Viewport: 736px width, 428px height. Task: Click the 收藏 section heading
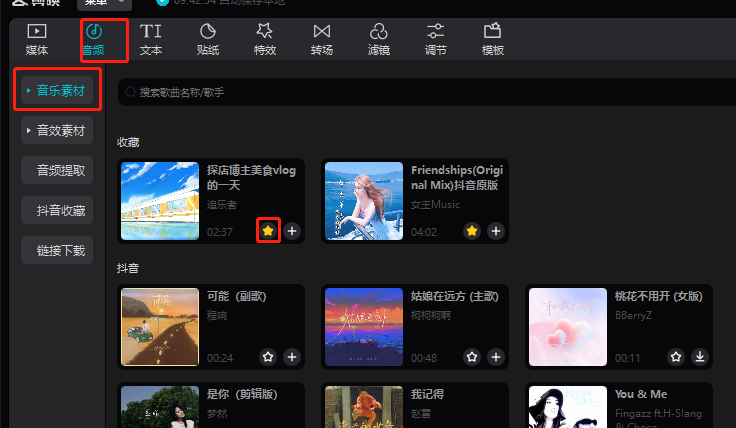(x=128, y=142)
